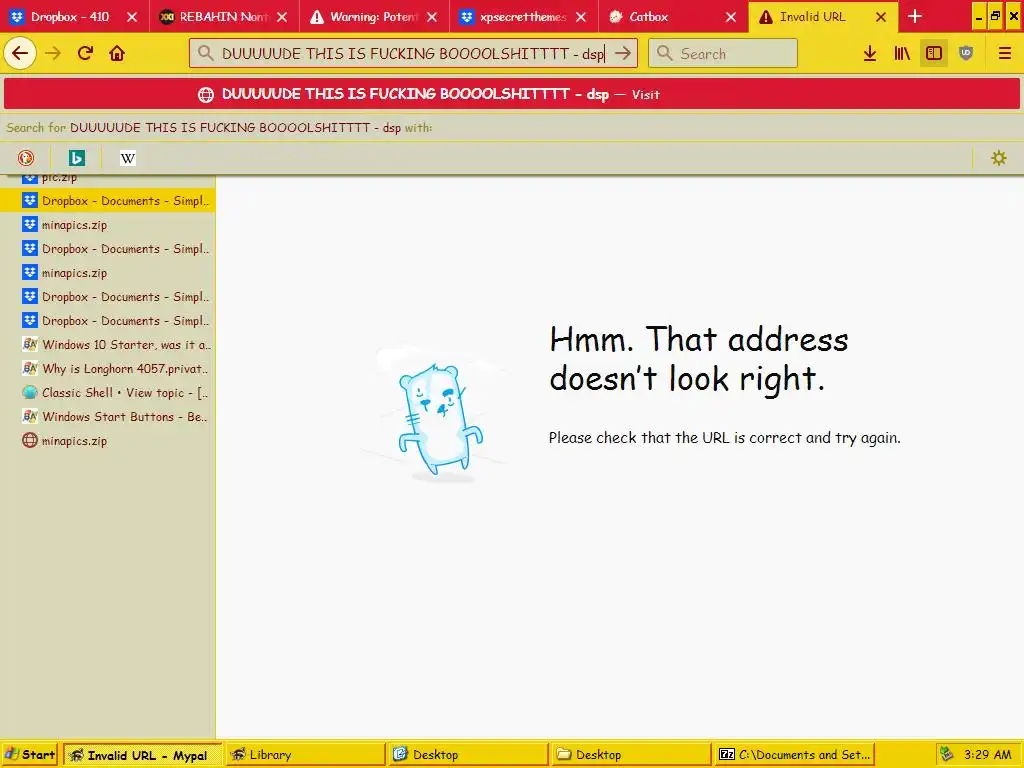1024x768 pixels.
Task: Go to the home page icon
Action: coord(117,53)
